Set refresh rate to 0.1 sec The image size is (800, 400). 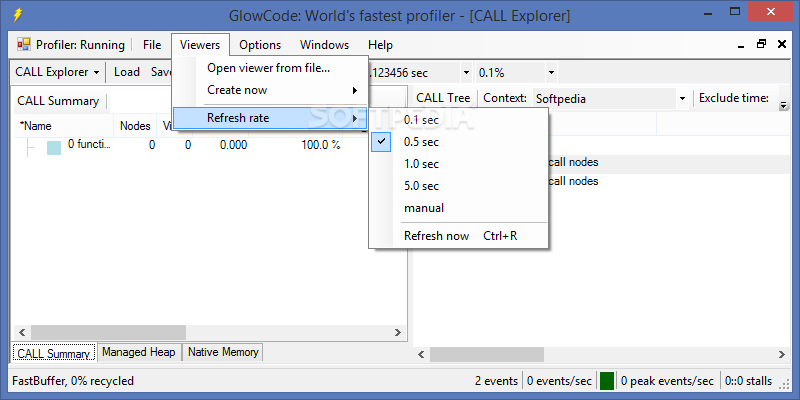click(458, 120)
